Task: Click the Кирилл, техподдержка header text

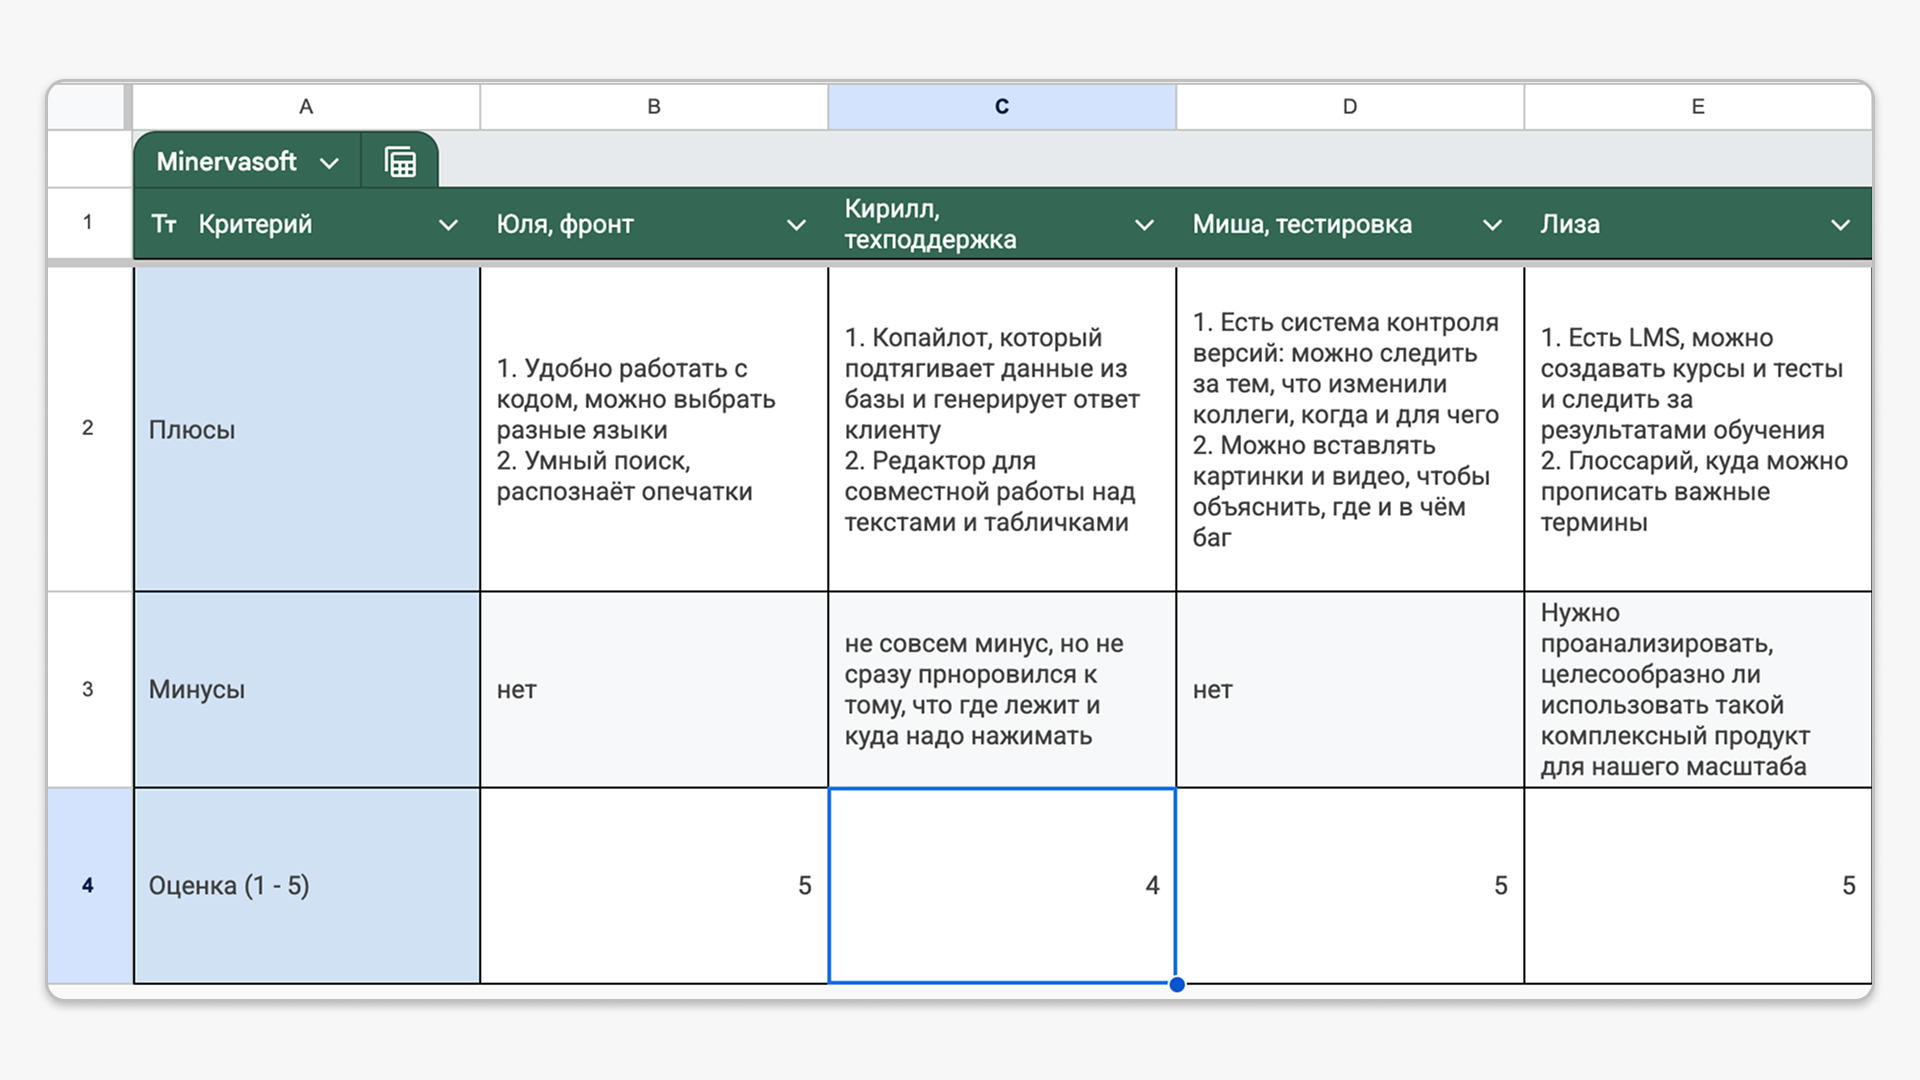Action: (x=930, y=224)
